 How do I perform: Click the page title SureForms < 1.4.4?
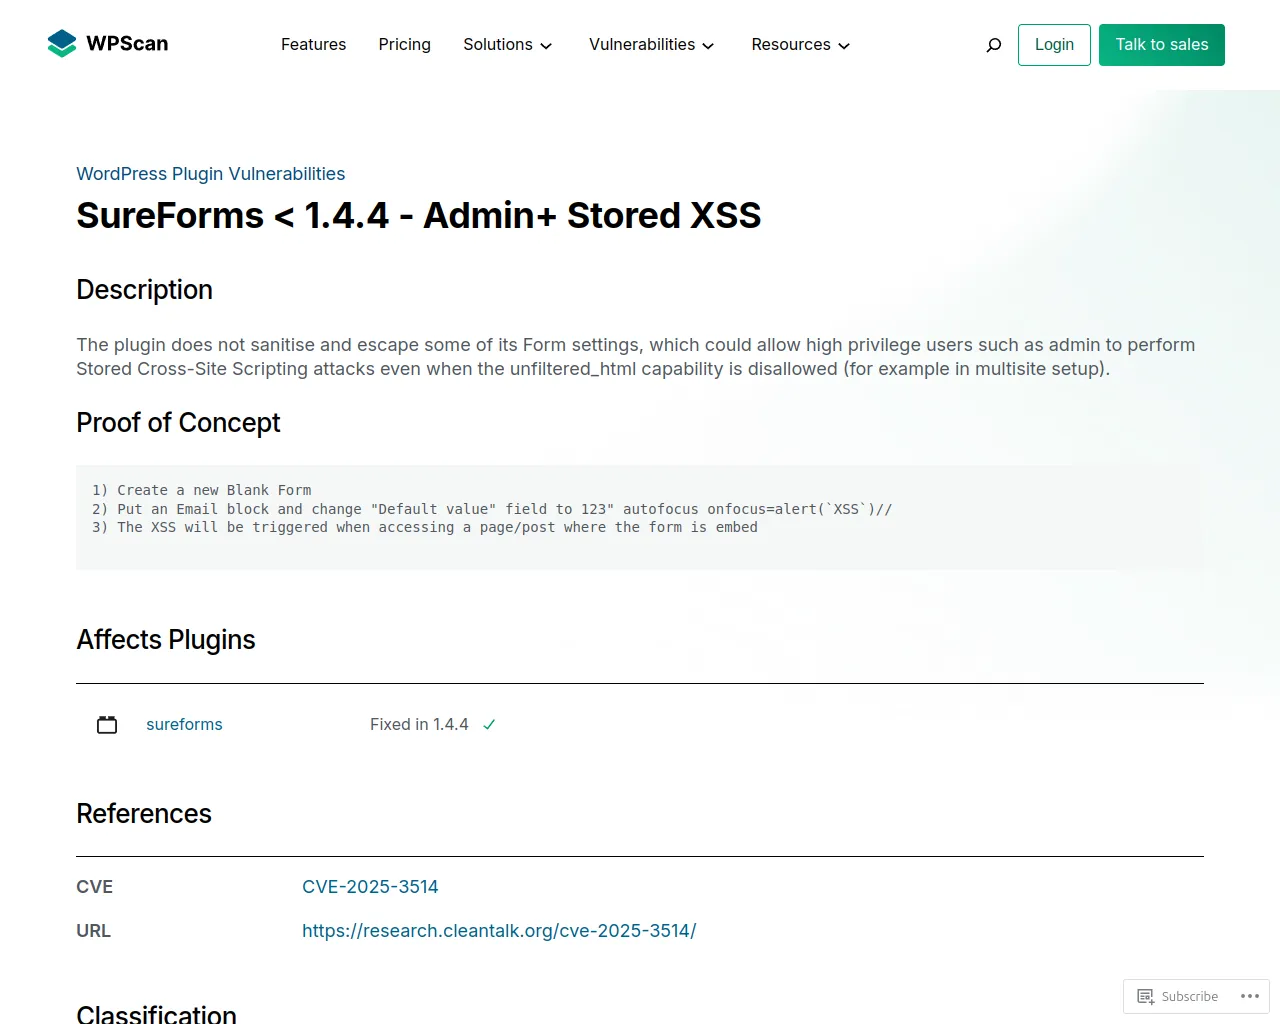coord(419,216)
